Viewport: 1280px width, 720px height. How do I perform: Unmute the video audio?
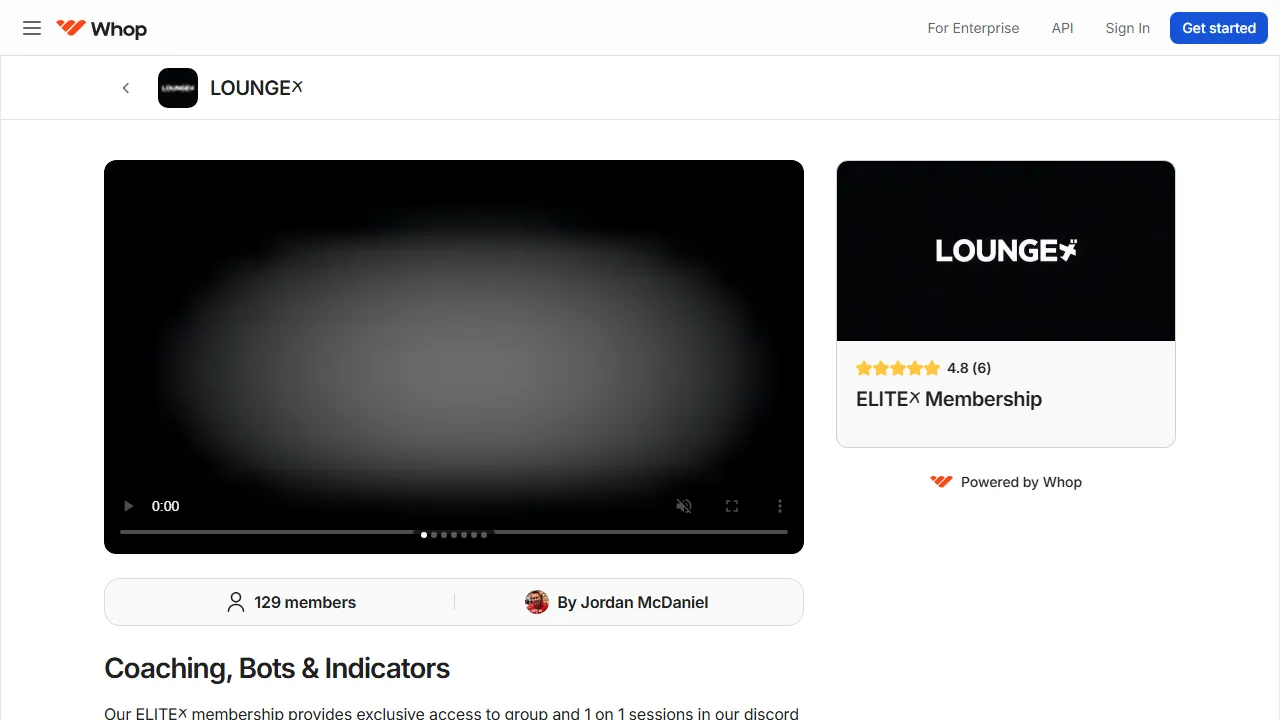click(x=684, y=506)
